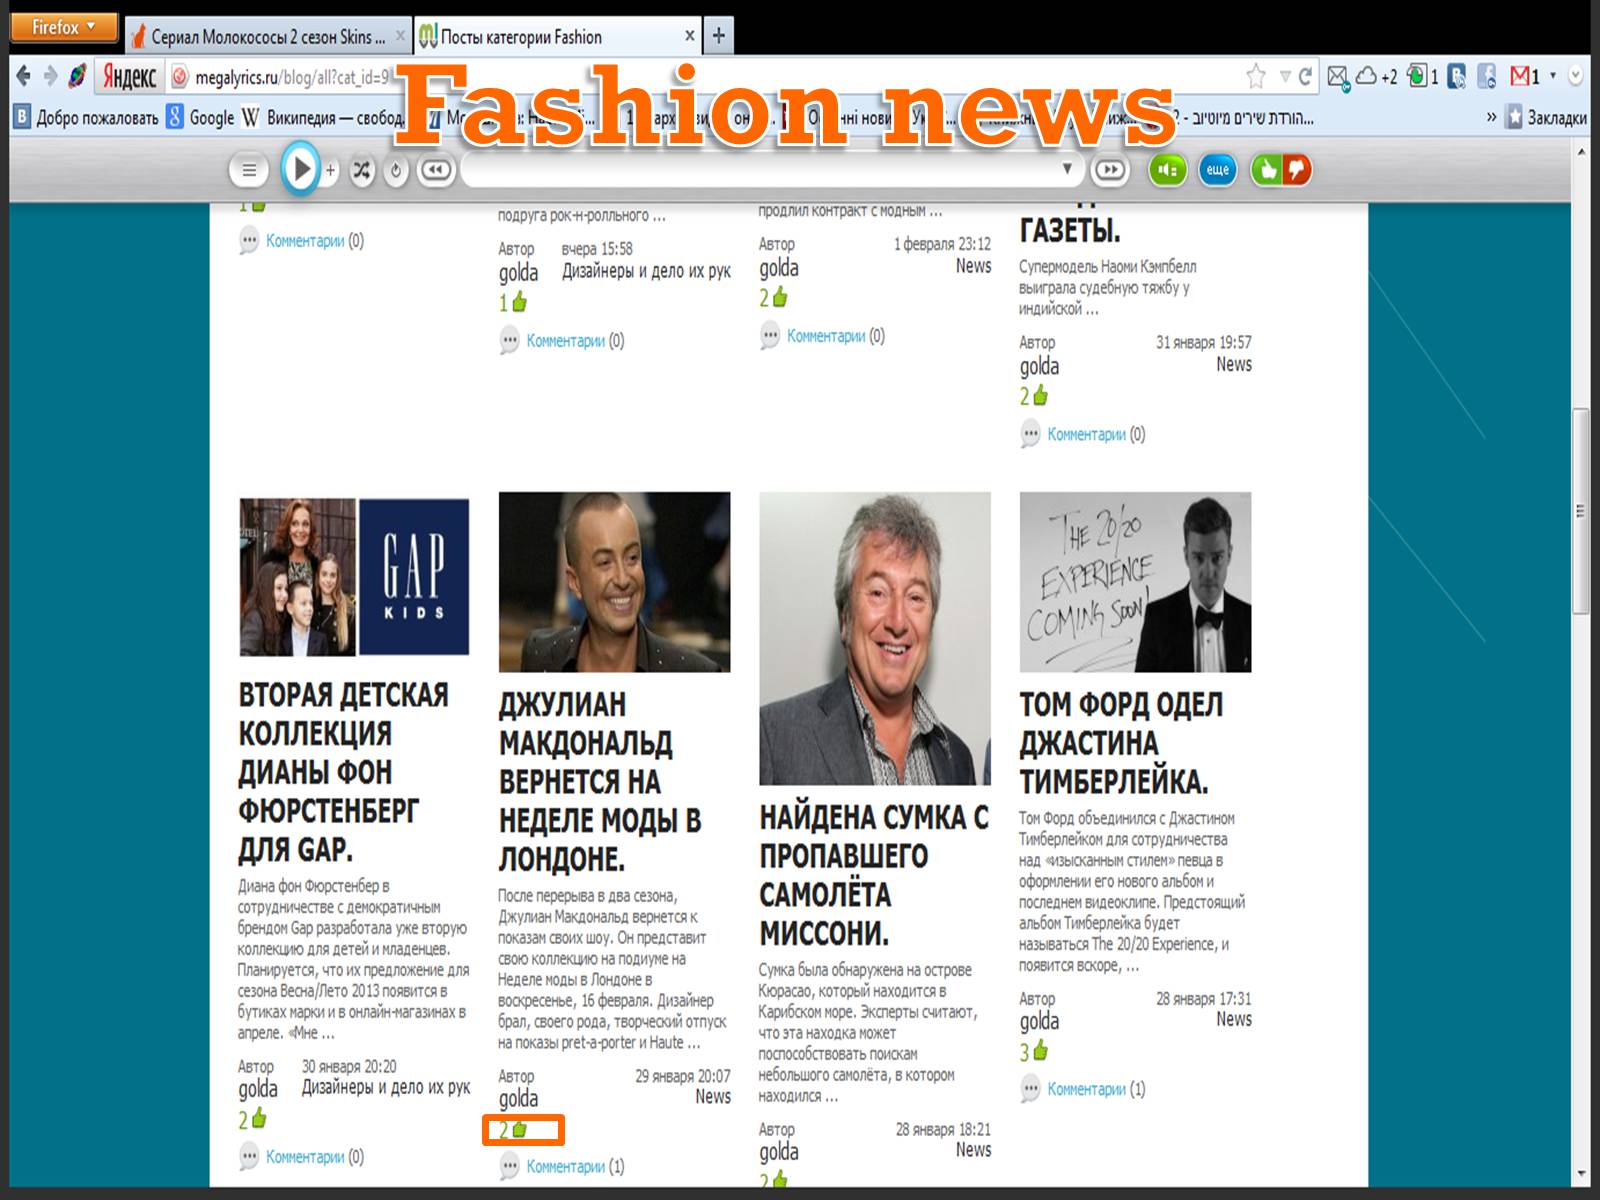Start playback with the blue play button

pos(300,169)
